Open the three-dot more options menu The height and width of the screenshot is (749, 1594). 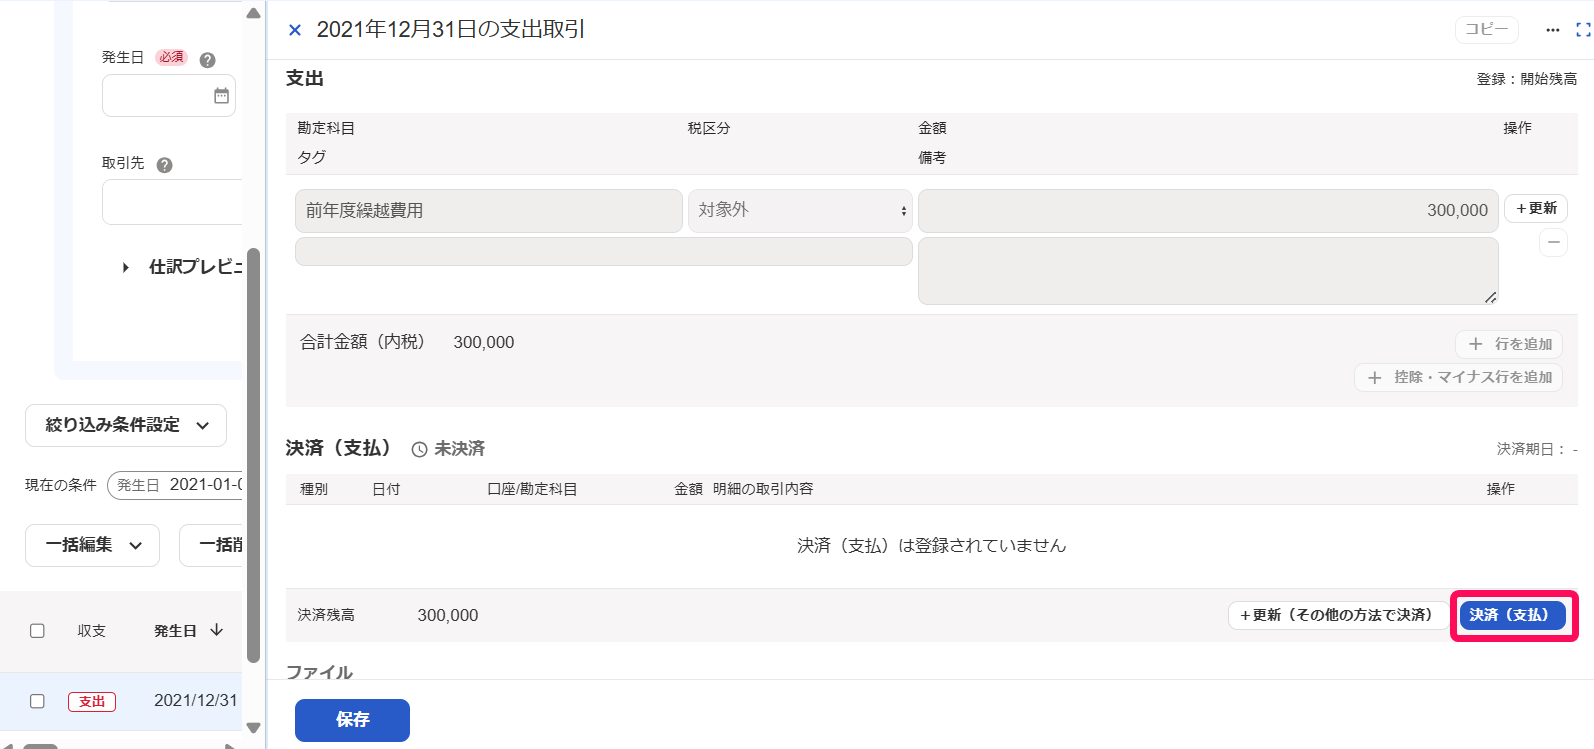point(1552,30)
